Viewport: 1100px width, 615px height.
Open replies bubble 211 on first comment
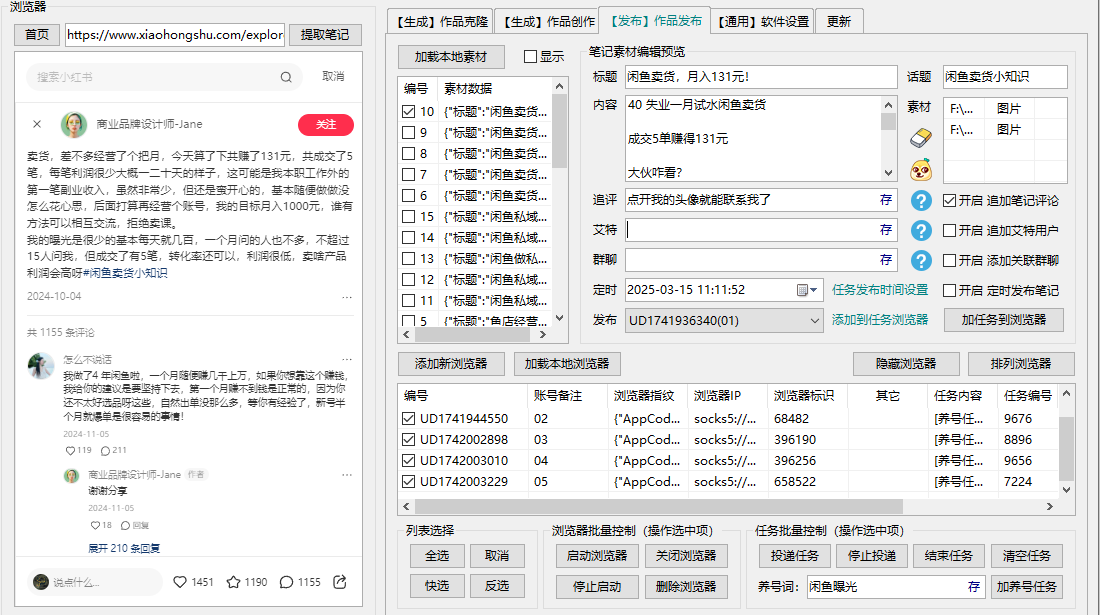click(105, 451)
